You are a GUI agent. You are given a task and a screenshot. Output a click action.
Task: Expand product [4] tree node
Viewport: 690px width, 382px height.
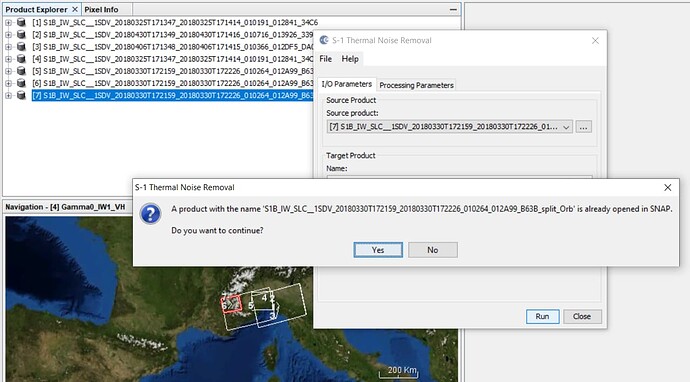(x=8, y=59)
